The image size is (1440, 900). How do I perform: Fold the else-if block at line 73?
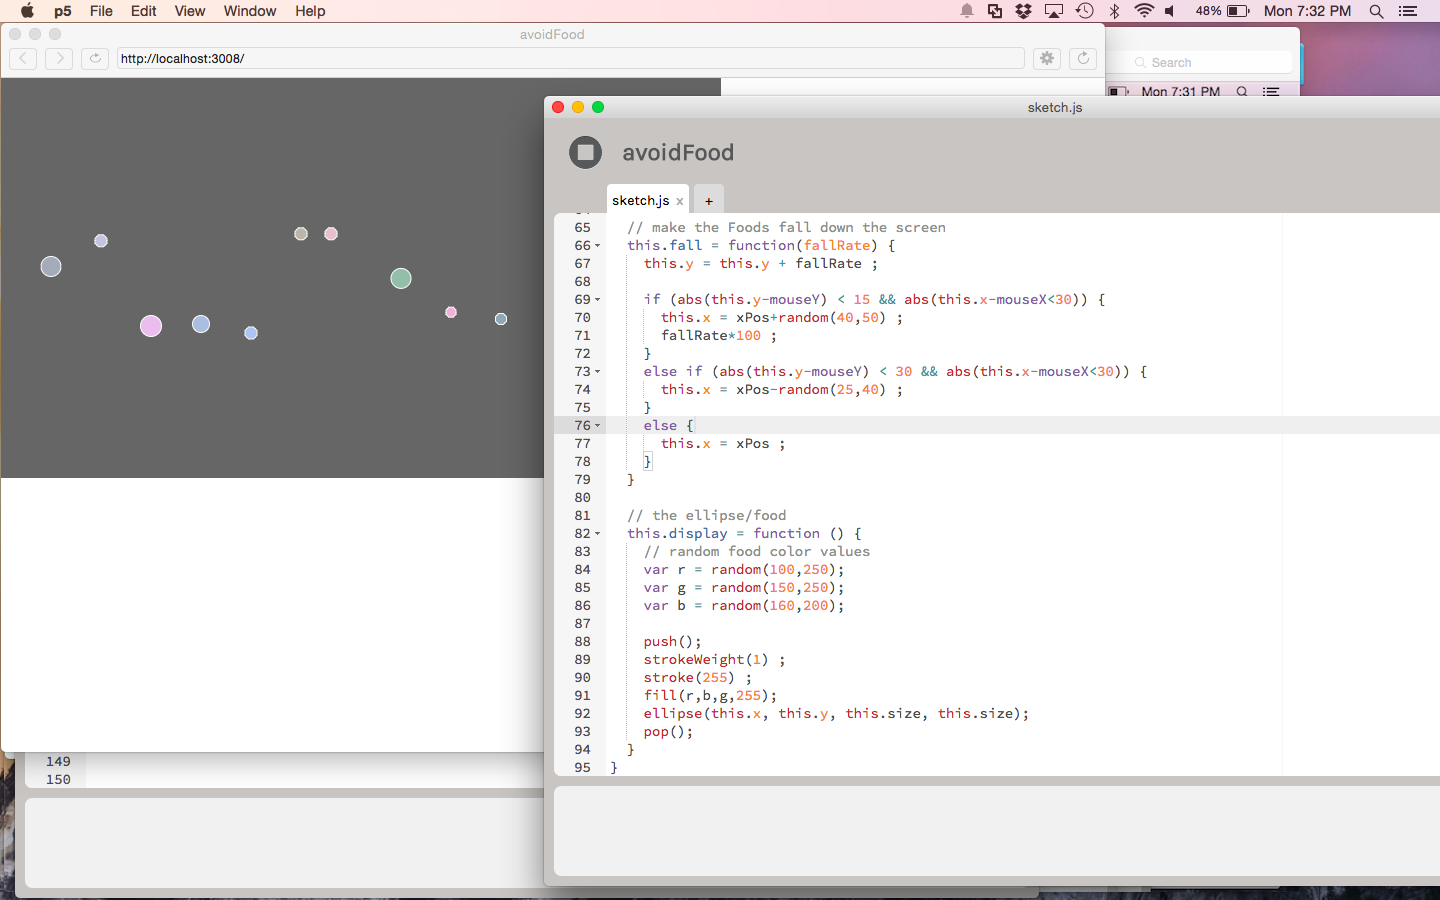pyautogui.click(x=598, y=372)
